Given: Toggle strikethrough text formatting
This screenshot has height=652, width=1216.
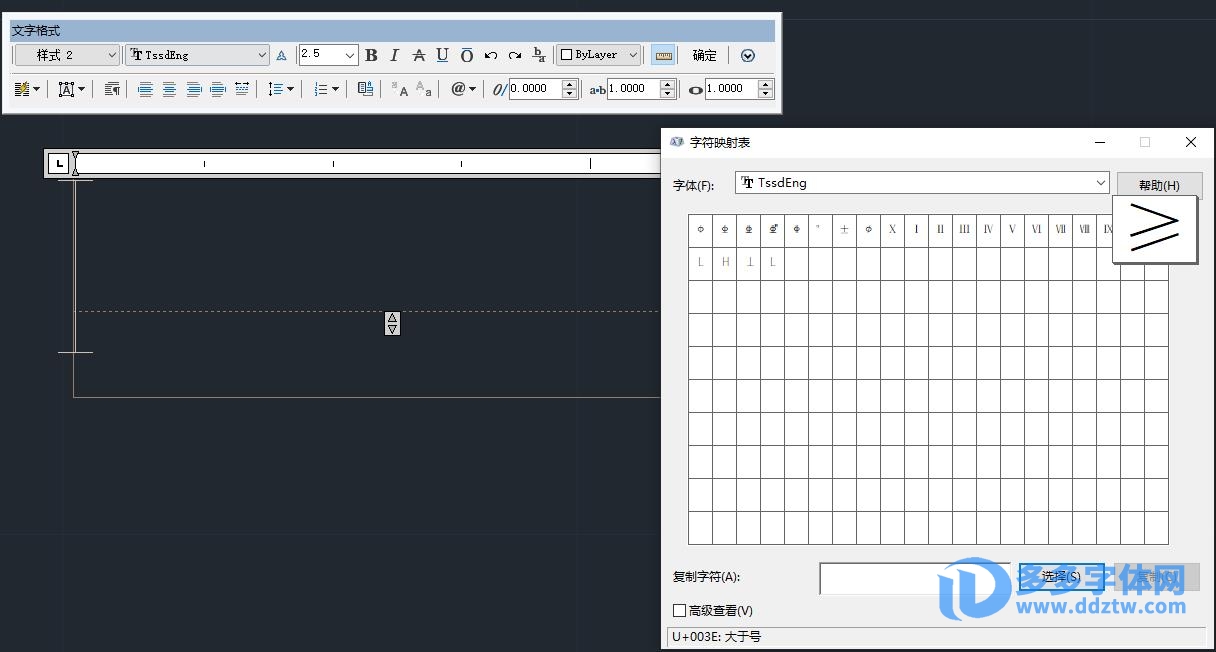Looking at the screenshot, I should [x=419, y=56].
